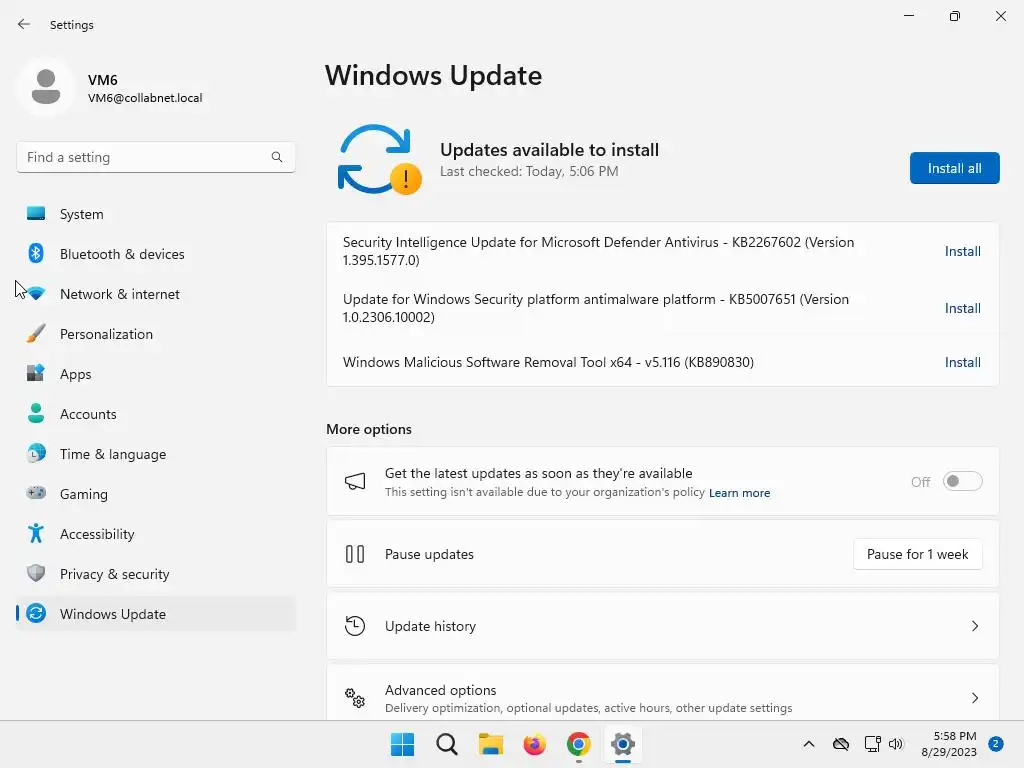Click the Settings gear on taskbar
Image resolution: width=1024 pixels, height=768 pixels.
coord(623,744)
